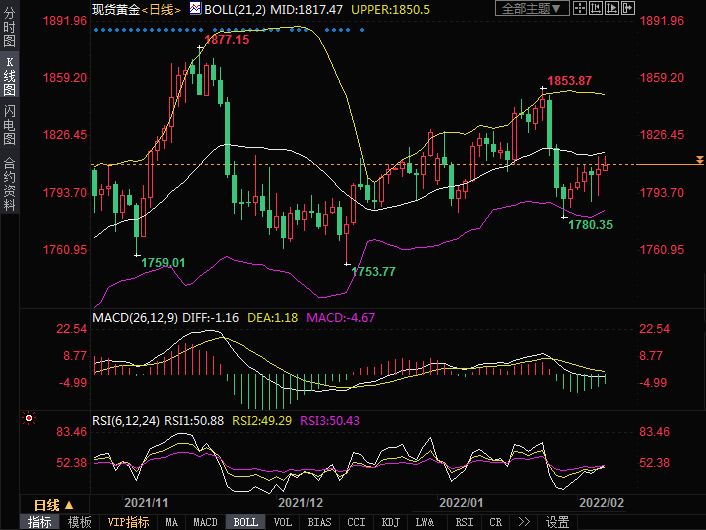Image resolution: width=706 pixels, height=530 pixels.
Task: Select the K线图 side tab
Action: click(x=9, y=79)
